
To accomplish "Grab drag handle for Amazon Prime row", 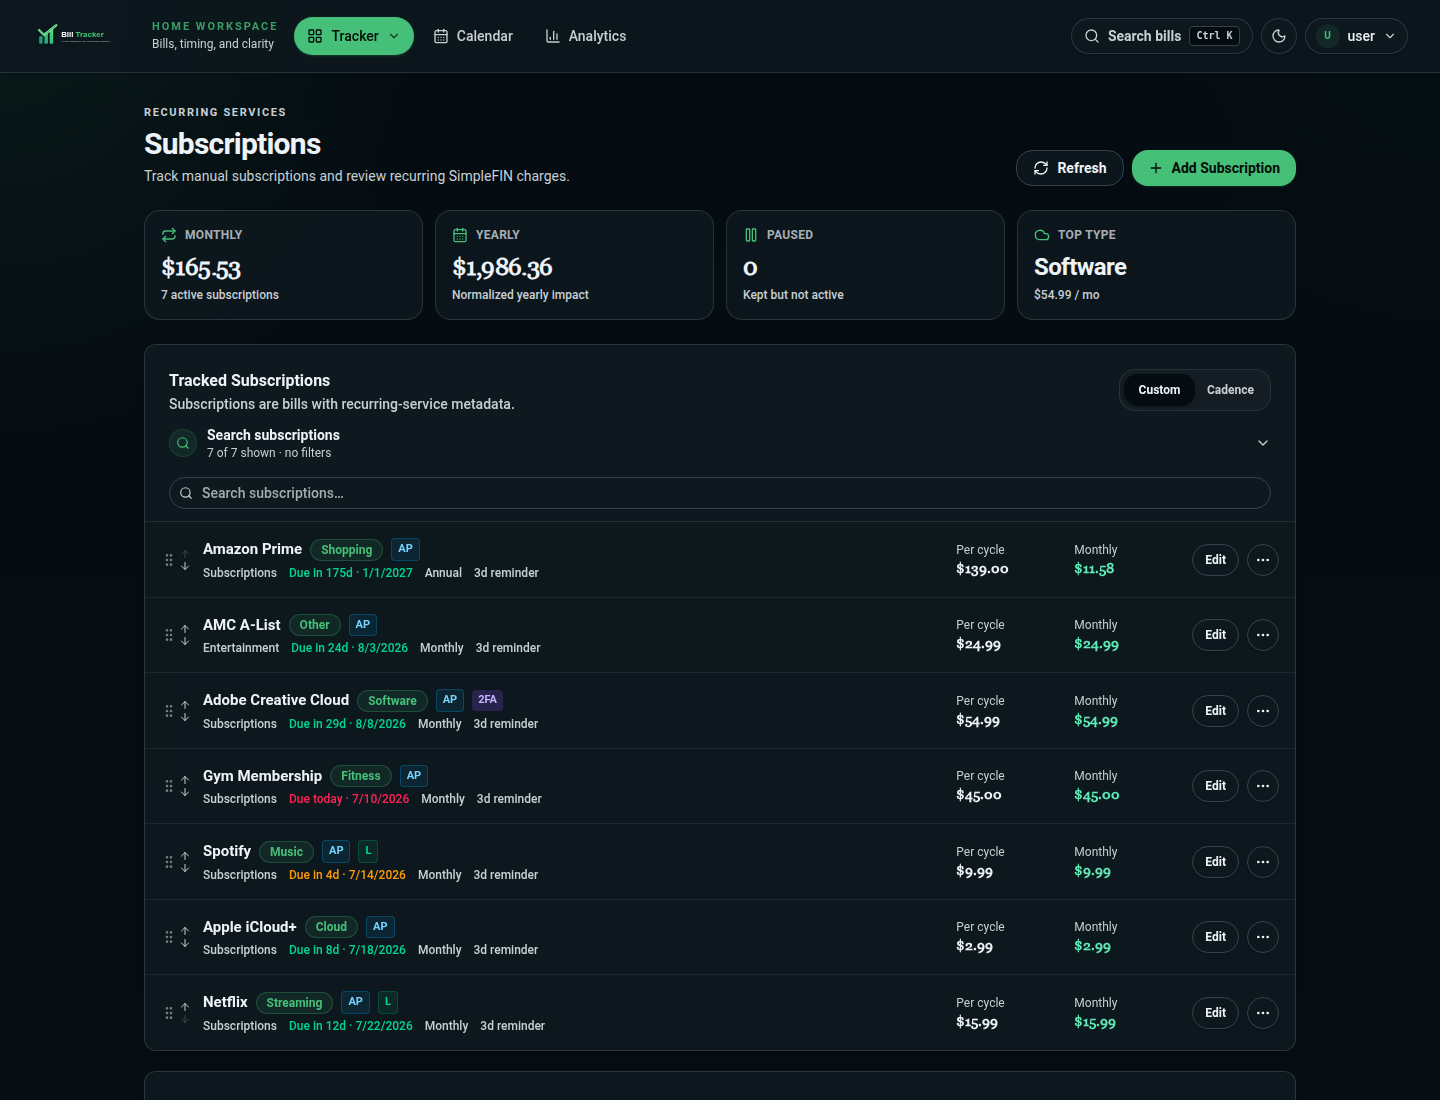I will (x=169, y=560).
